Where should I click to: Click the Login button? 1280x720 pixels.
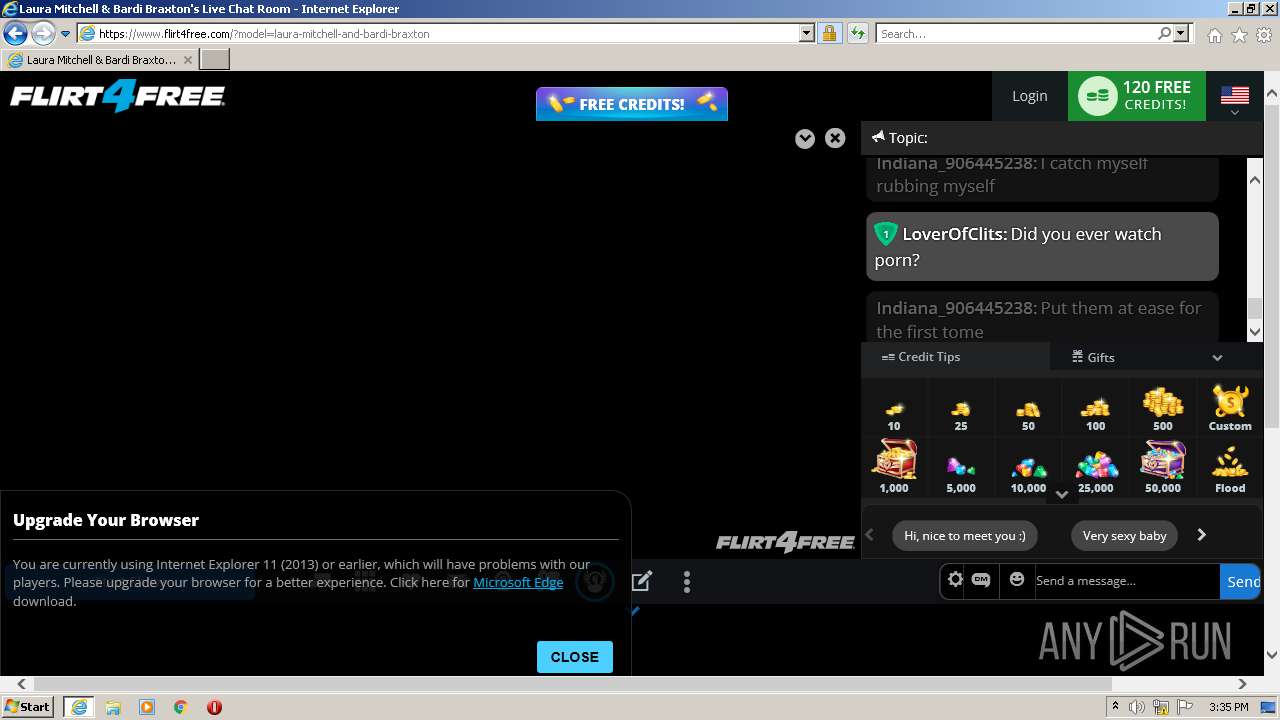click(x=1030, y=96)
